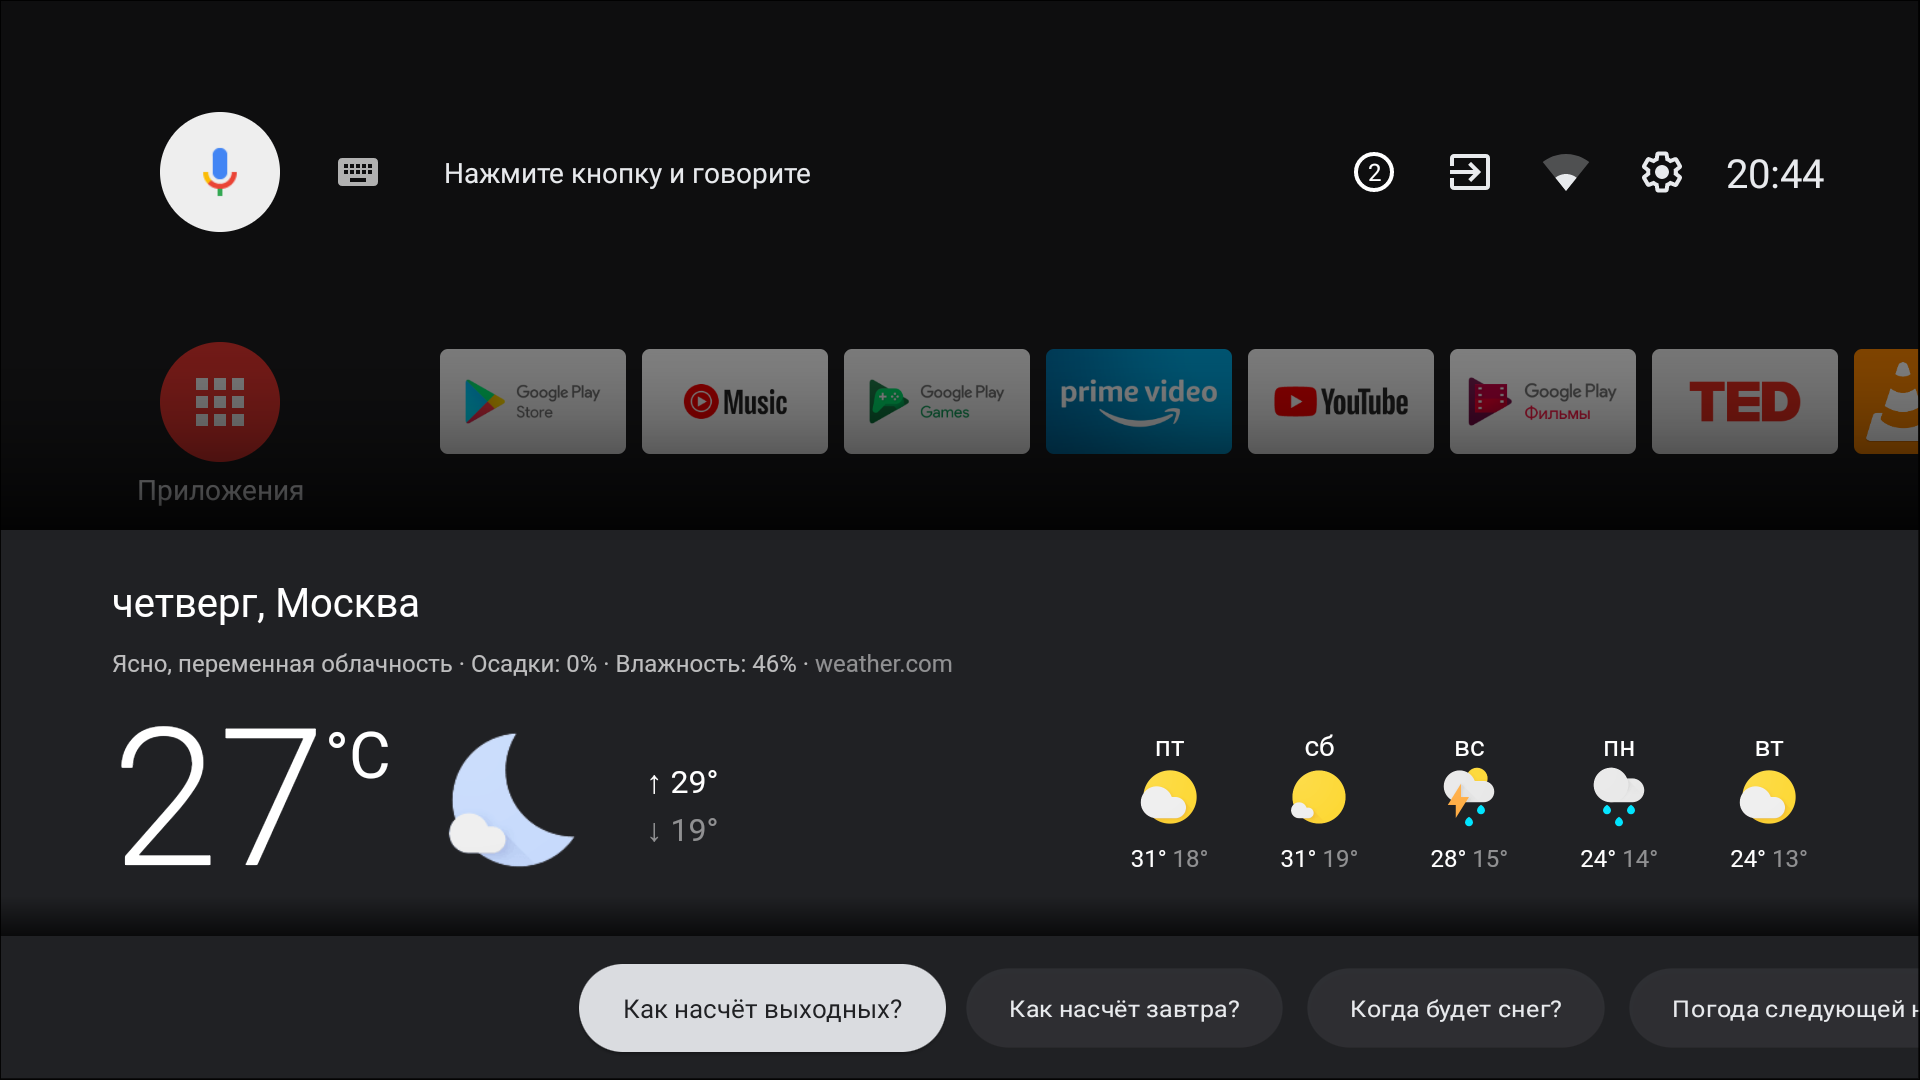Launch the YouTube Music app tile

[735, 402]
